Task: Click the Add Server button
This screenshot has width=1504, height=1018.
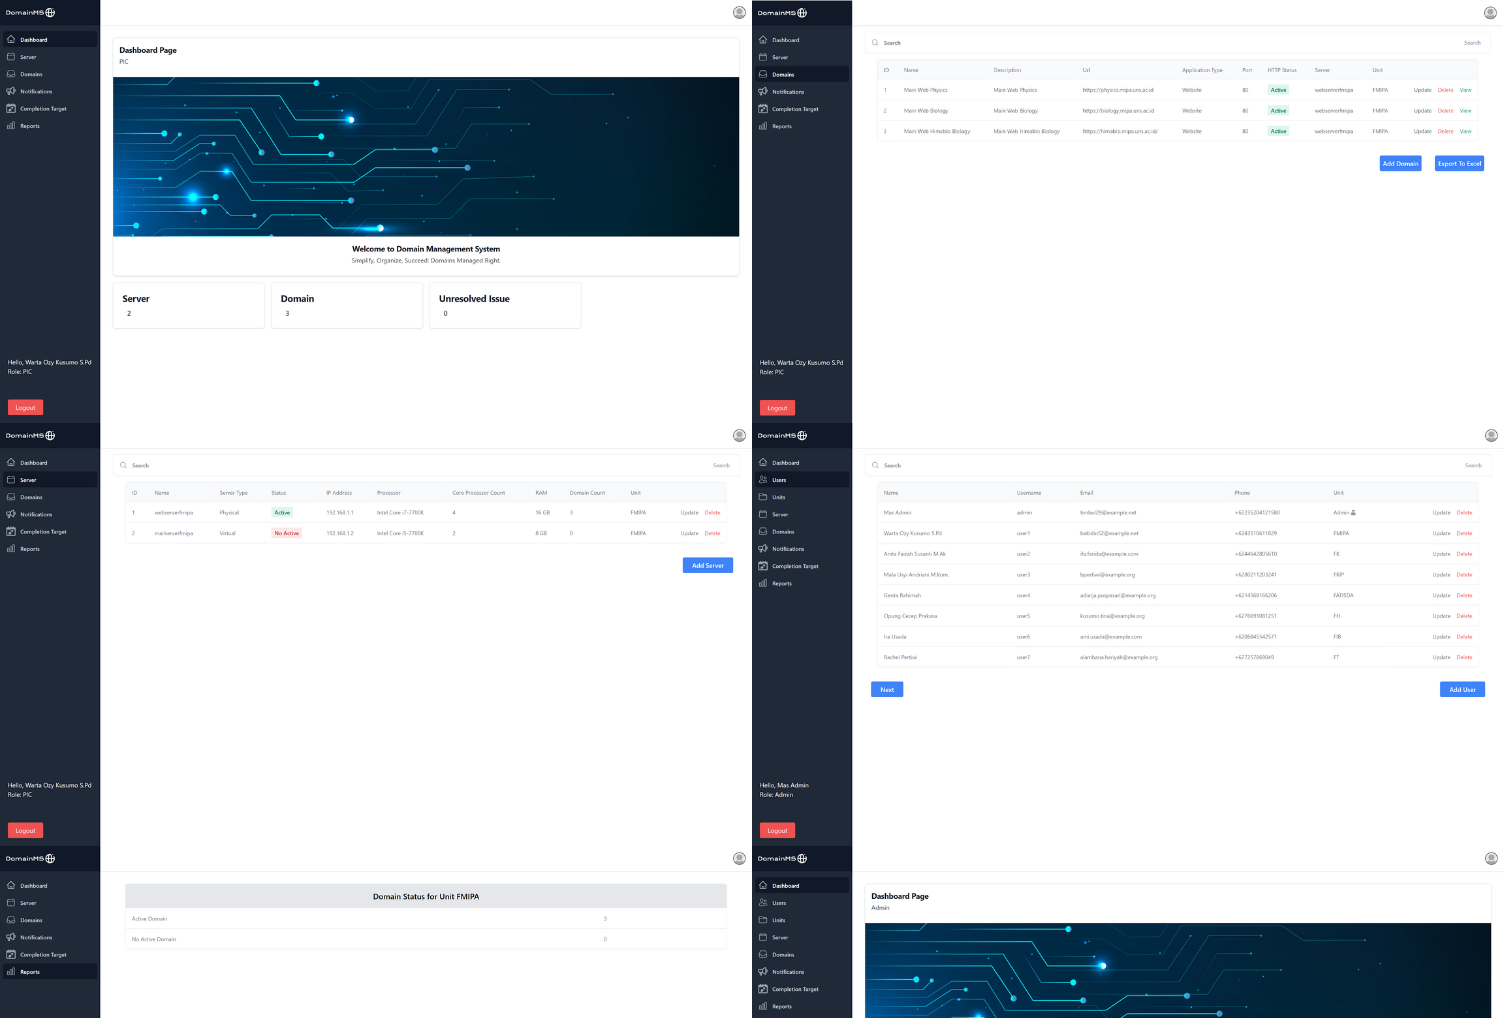Action: [x=708, y=566]
